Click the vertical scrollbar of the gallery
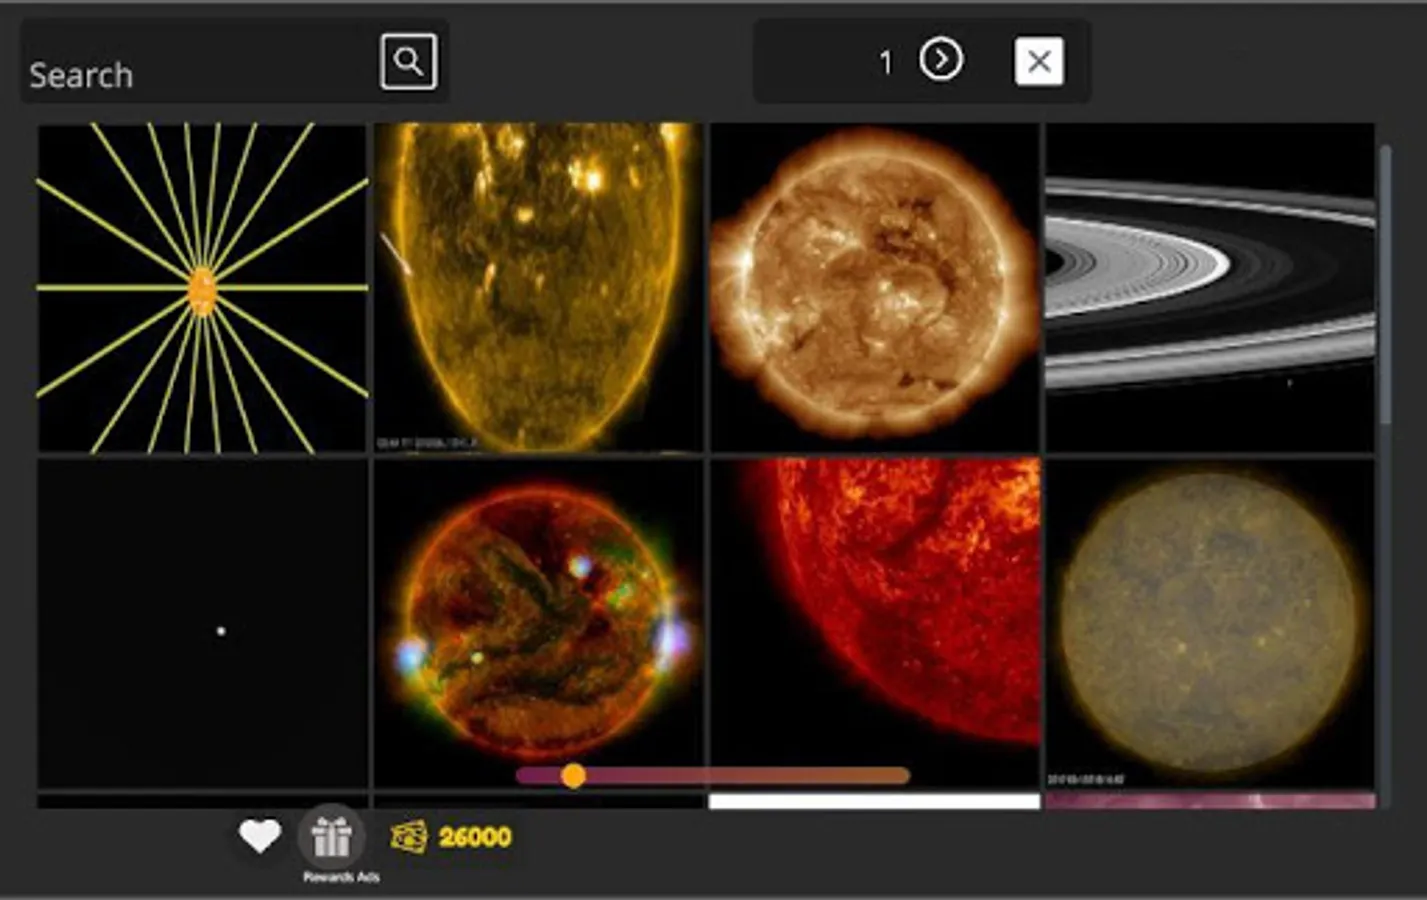Screen dimensions: 1427x900 (1385, 285)
